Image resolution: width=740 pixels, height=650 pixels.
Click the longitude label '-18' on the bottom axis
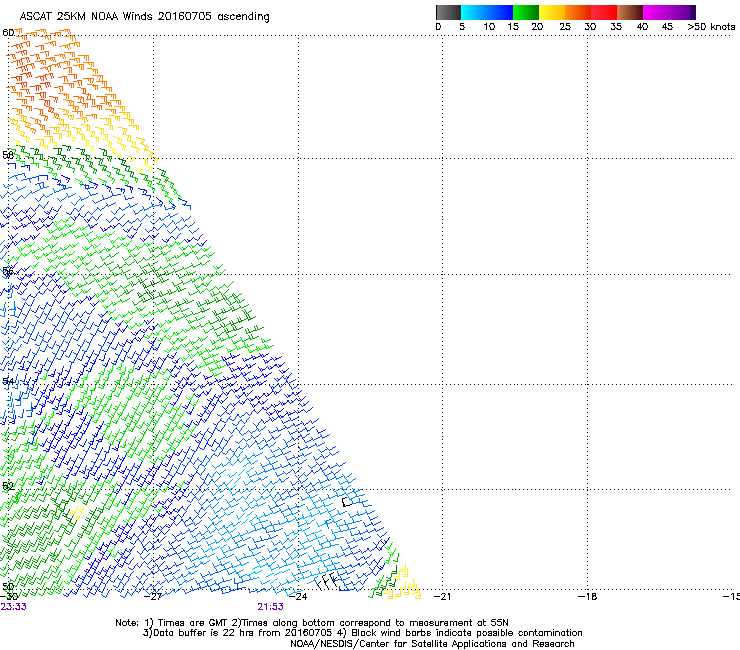pos(588,596)
